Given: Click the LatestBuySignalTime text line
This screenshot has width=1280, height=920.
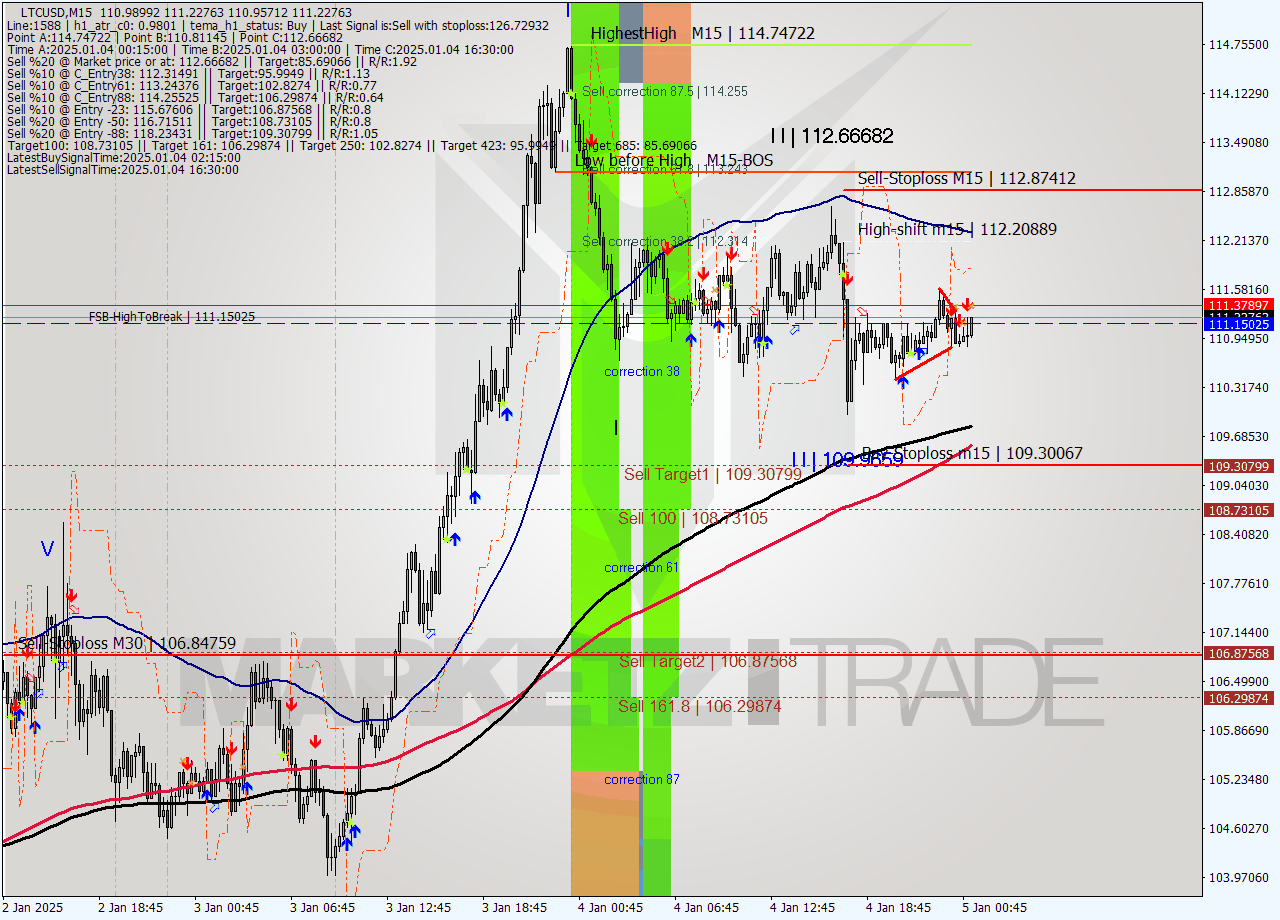Looking at the screenshot, I should pyautogui.click(x=123, y=157).
